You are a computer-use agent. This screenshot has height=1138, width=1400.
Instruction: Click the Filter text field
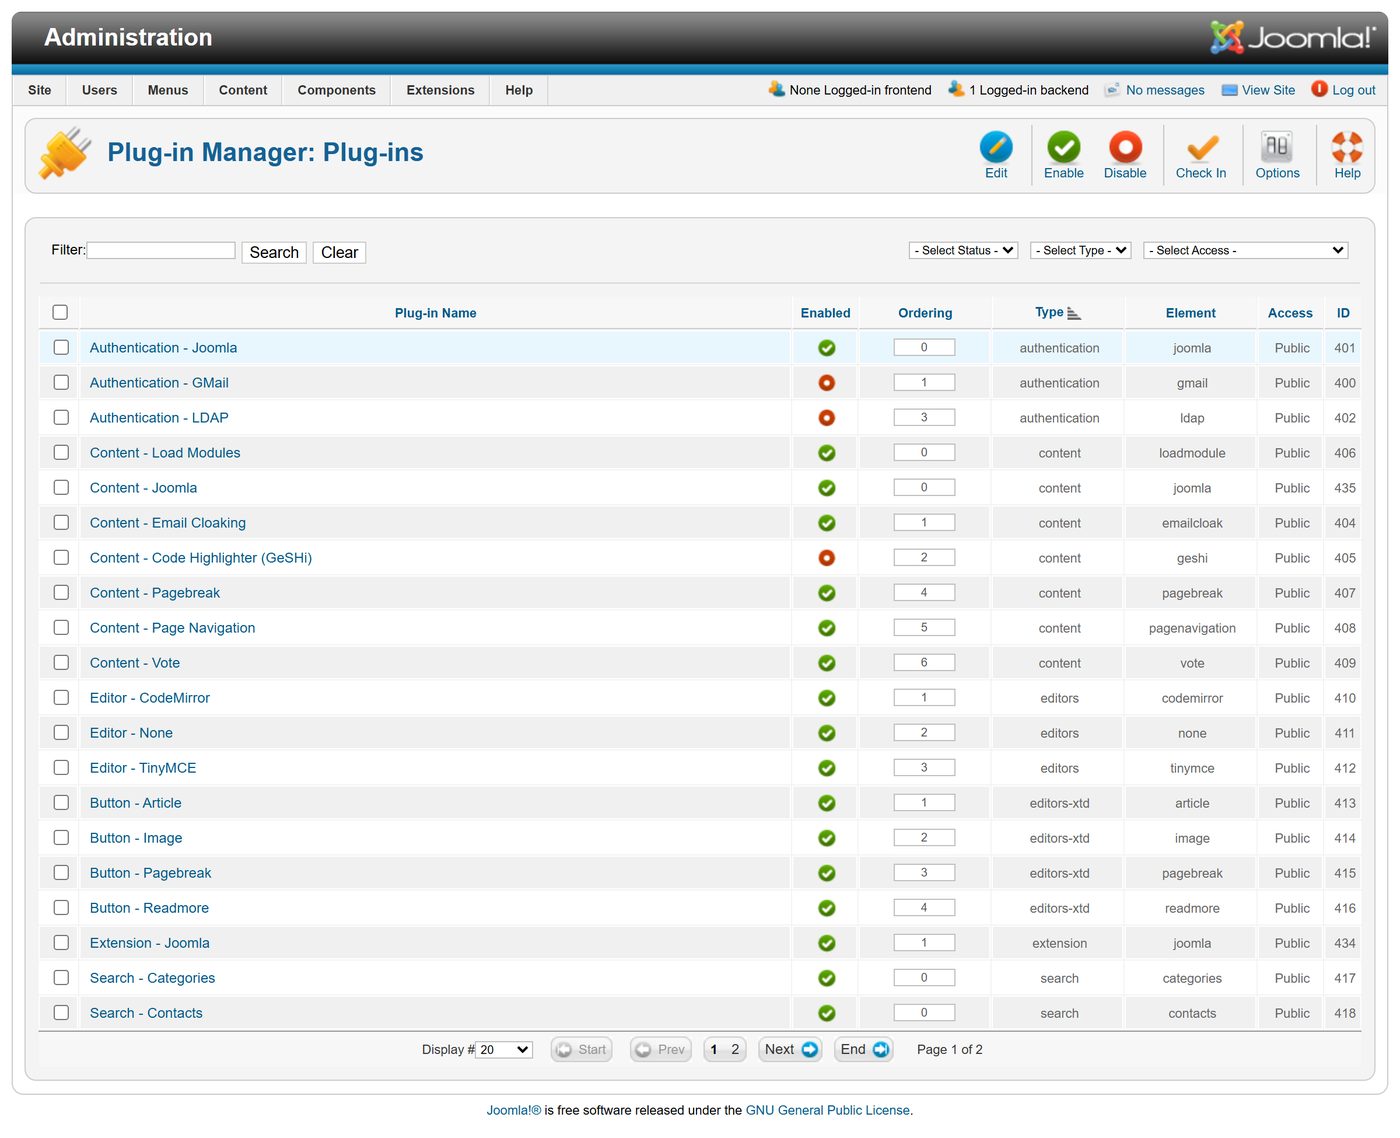161,250
